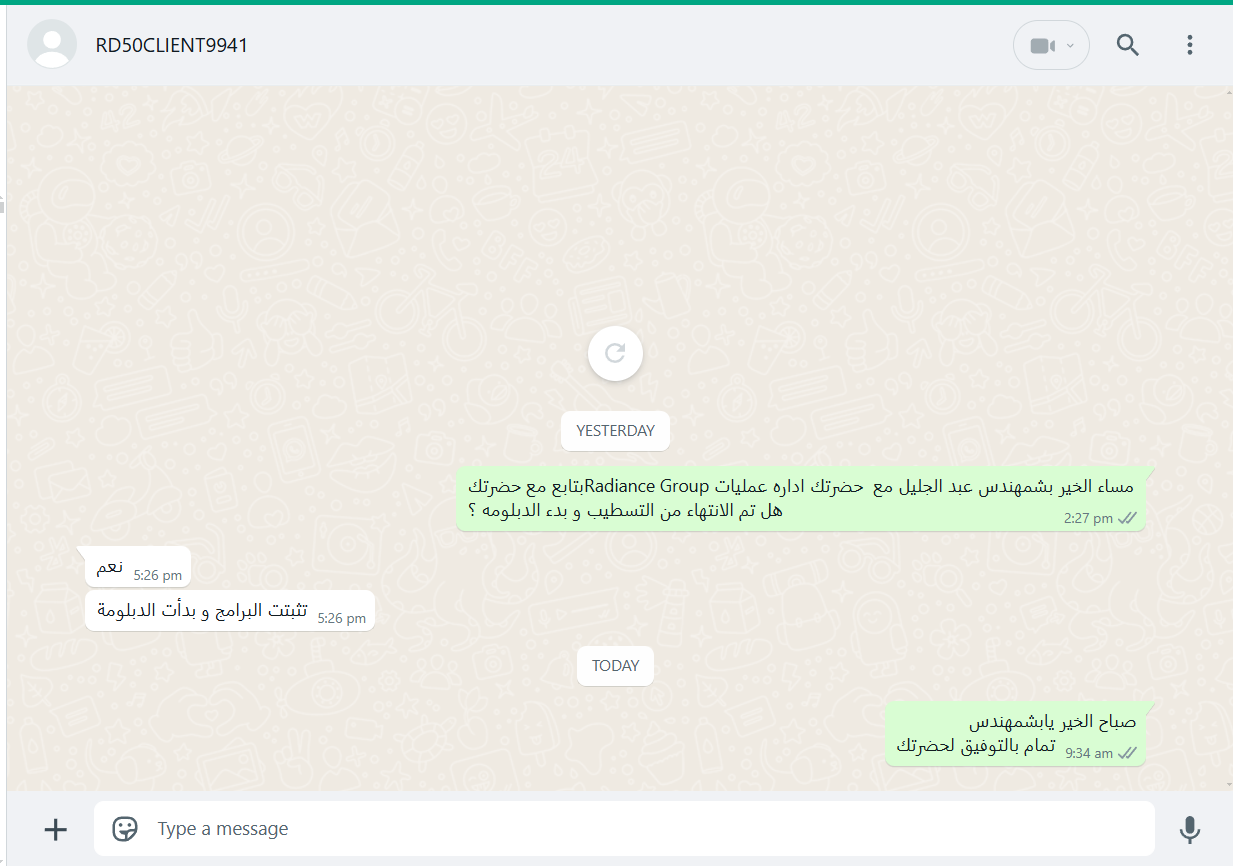The image size is (1233, 866).
Task: Start a video call with the contact
Action: point(1043,45)
